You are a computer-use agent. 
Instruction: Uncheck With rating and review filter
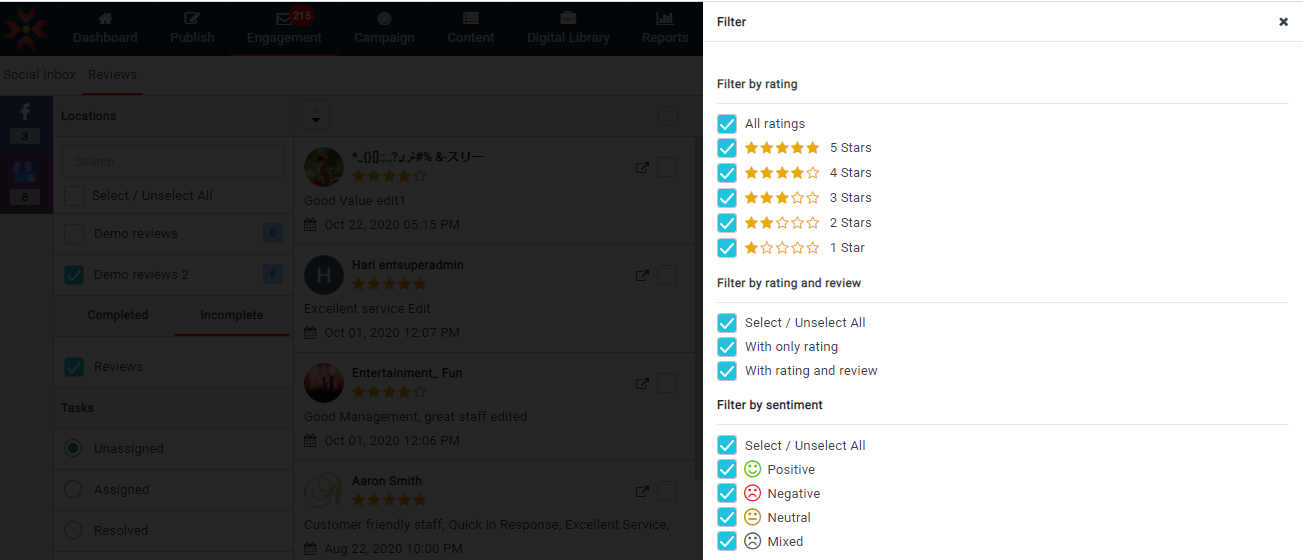point(727,371)
